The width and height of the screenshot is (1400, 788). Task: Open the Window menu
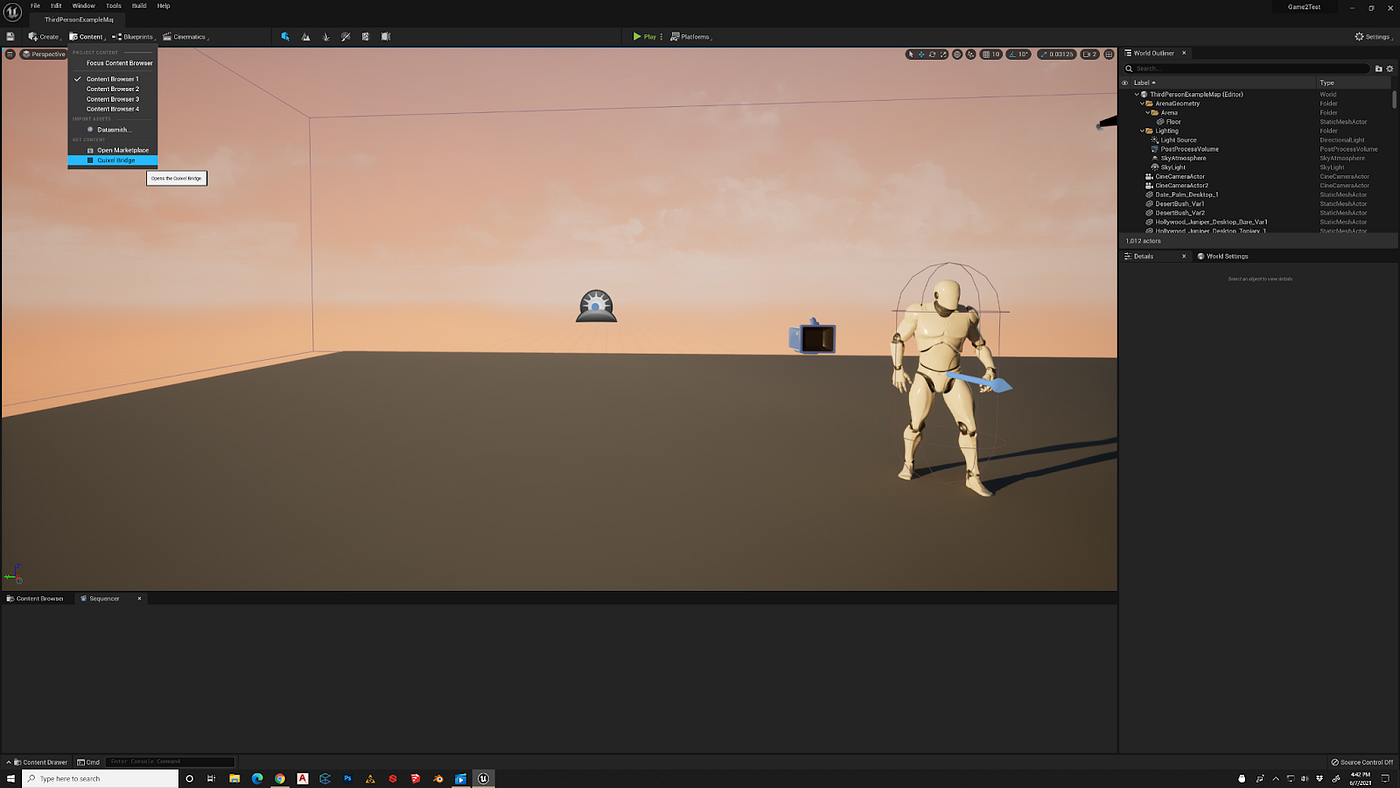(83, 6)
